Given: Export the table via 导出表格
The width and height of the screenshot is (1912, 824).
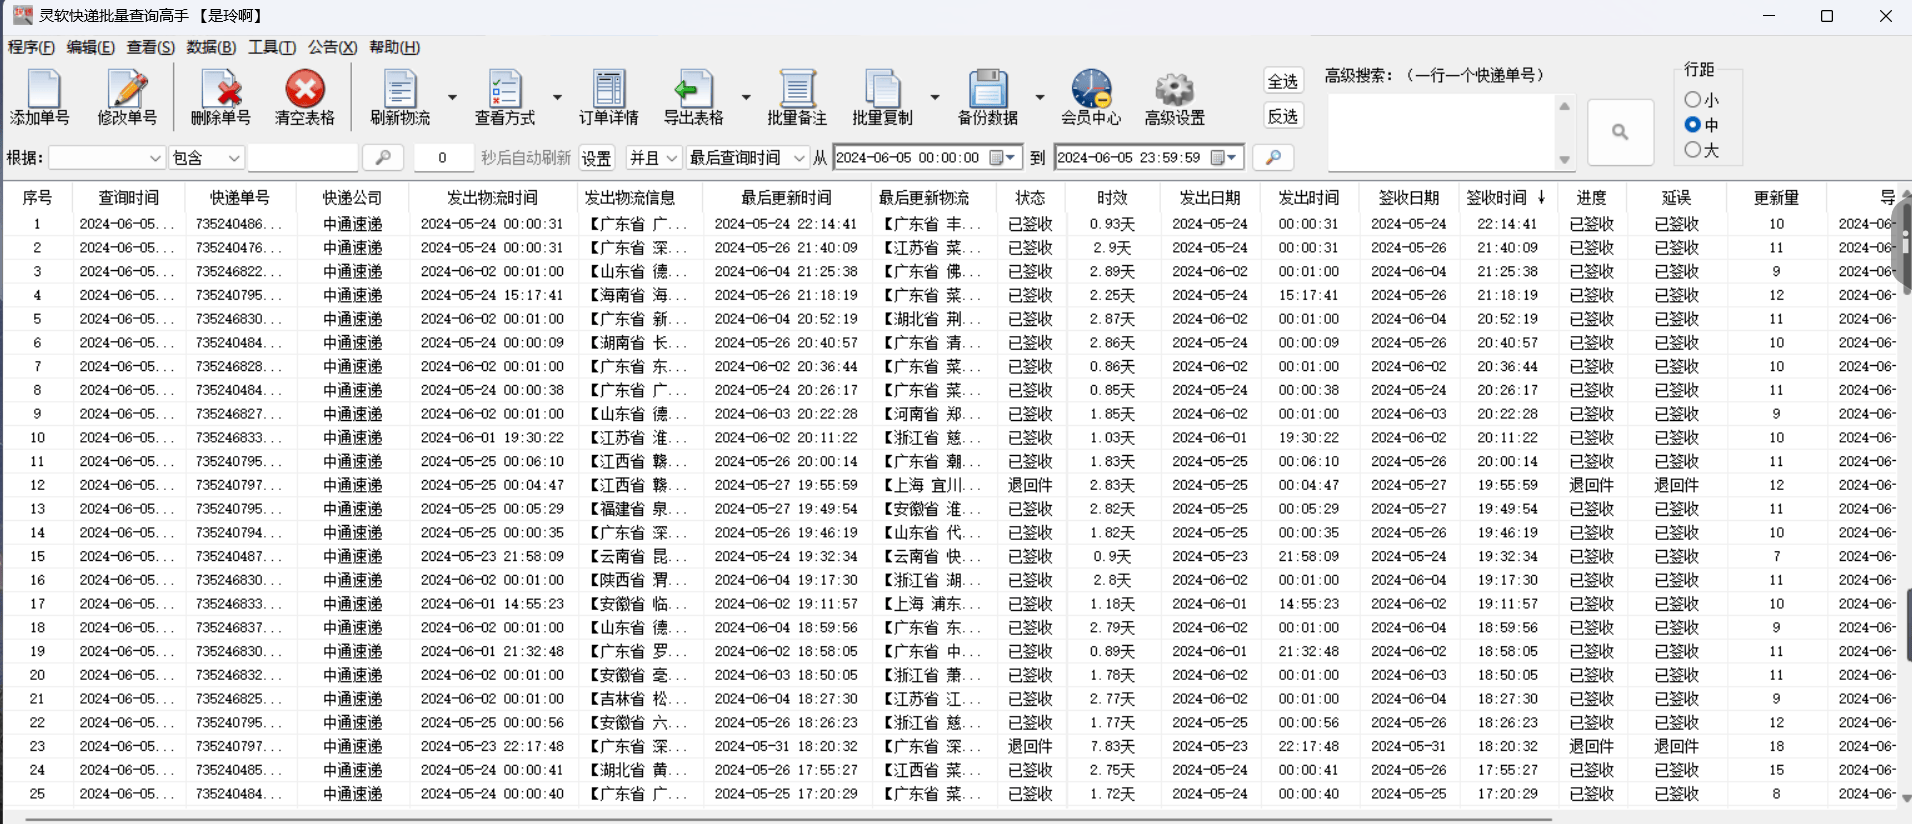Looking at the screenshot, I should coord(693,97).
